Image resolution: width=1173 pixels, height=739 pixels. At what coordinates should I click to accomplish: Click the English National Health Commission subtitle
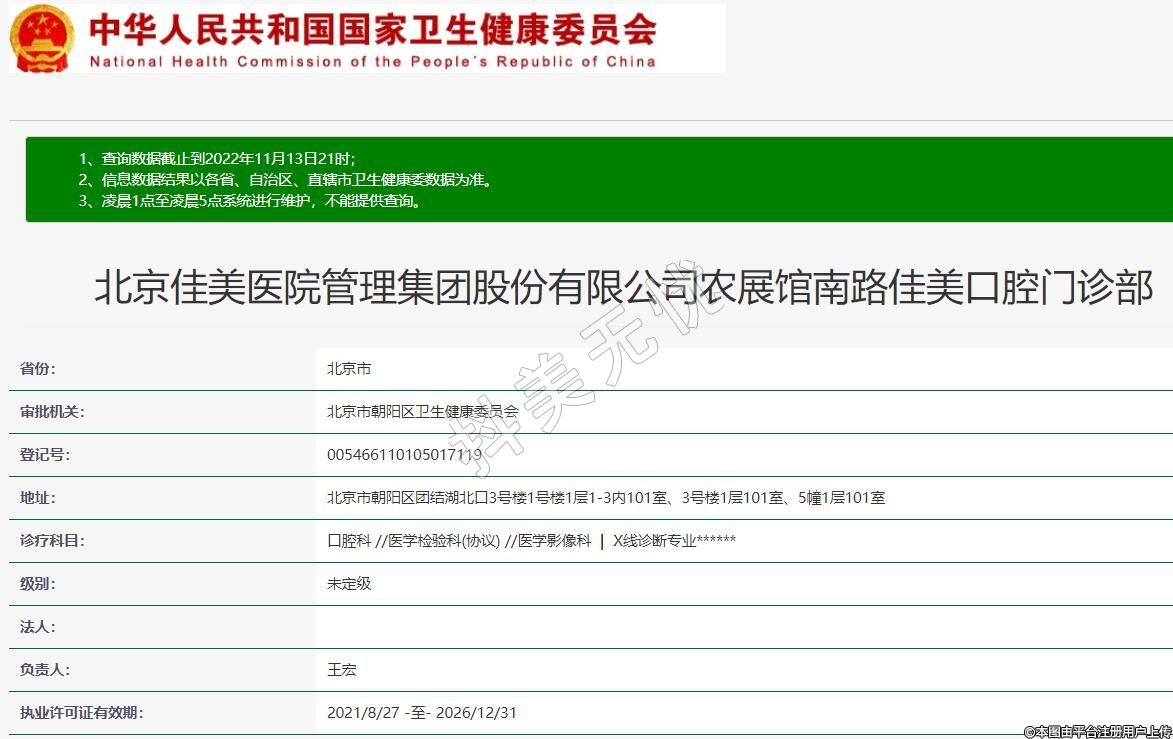372,61
